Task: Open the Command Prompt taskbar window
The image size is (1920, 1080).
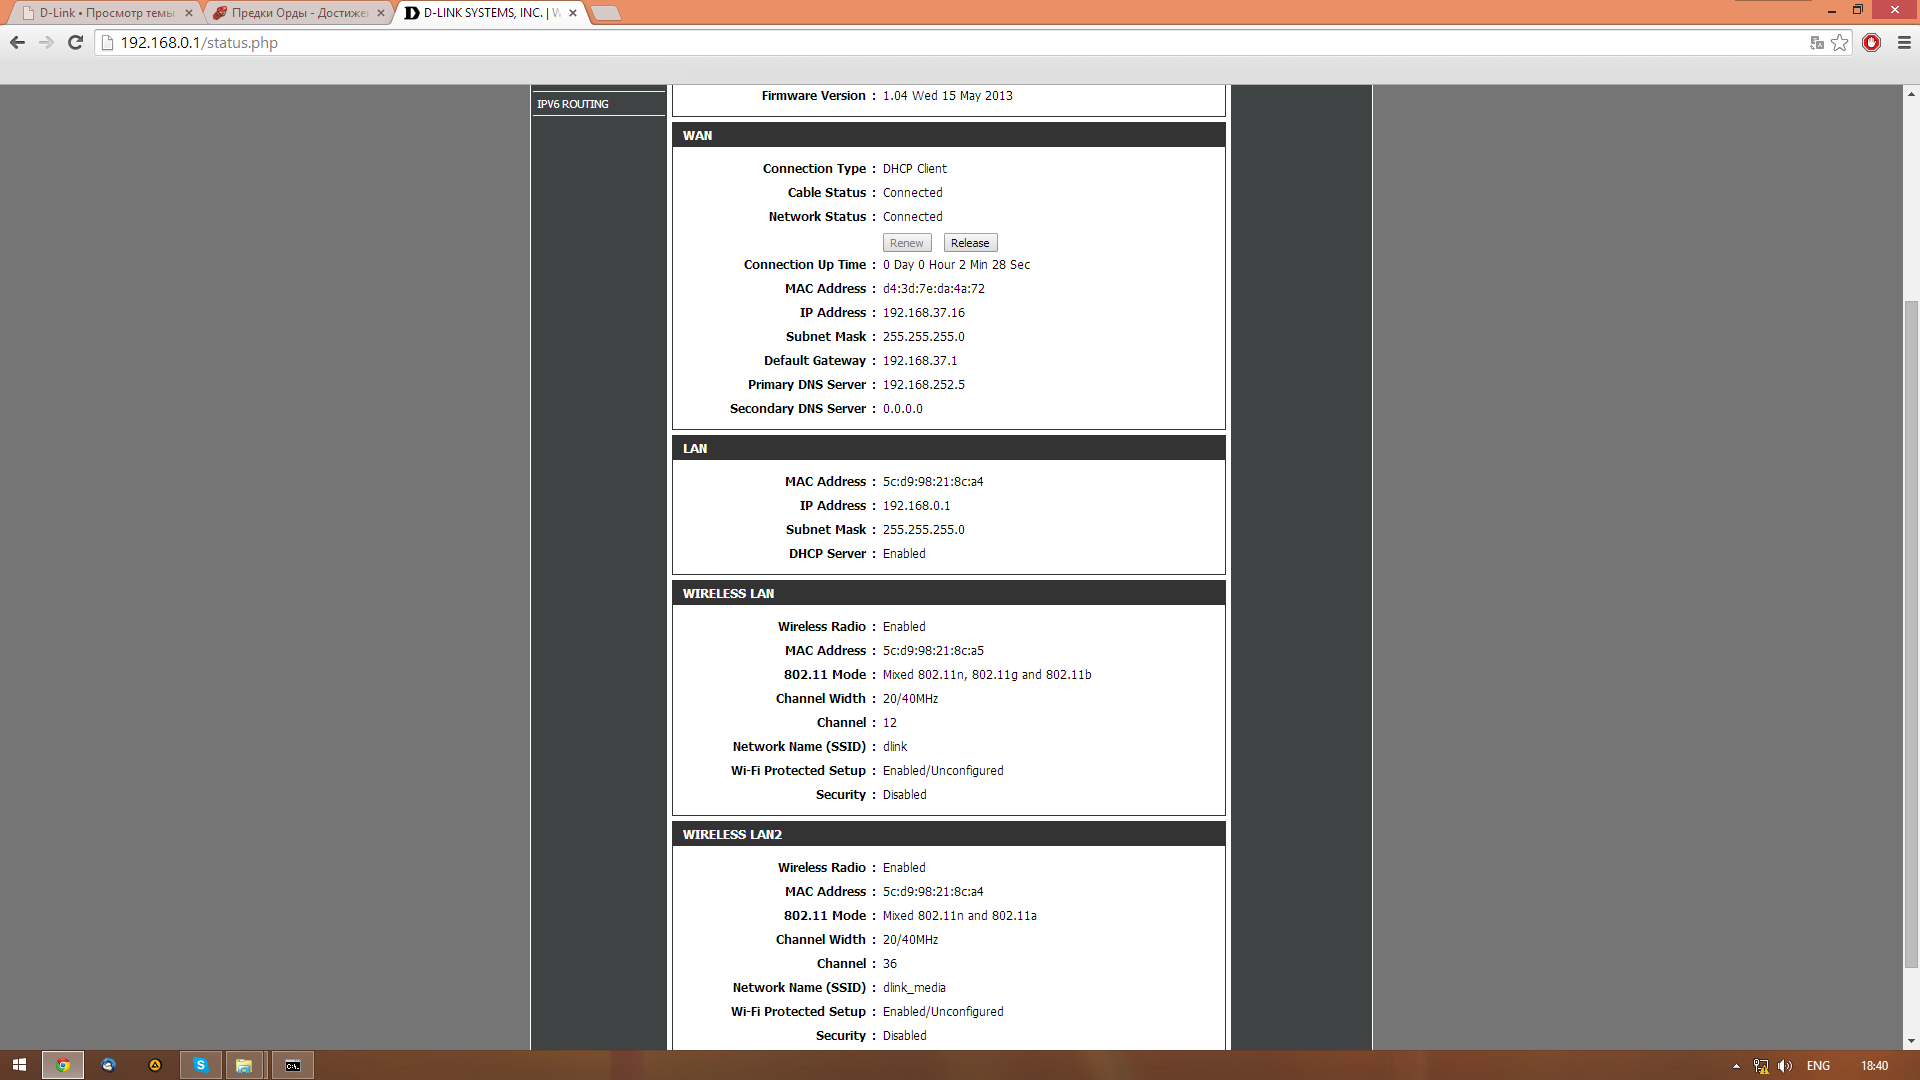Action: coord(293,1065)
